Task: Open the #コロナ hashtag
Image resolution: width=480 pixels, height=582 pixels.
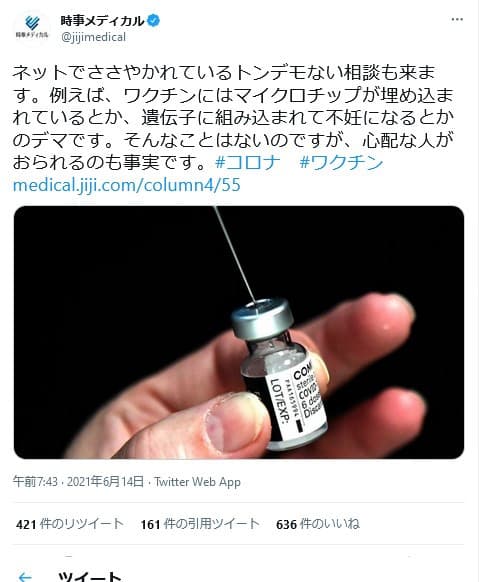Action: pyautogui.click(x=248, y=163)
